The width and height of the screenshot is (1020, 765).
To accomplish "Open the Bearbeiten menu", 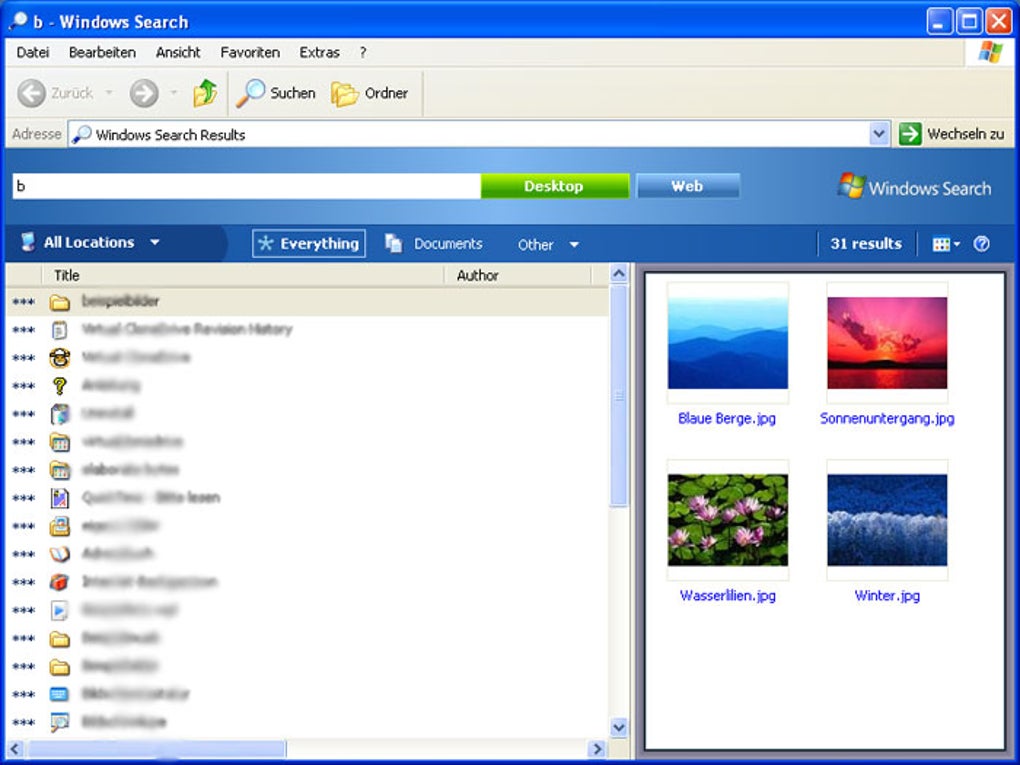I will (x=102, y=53).
